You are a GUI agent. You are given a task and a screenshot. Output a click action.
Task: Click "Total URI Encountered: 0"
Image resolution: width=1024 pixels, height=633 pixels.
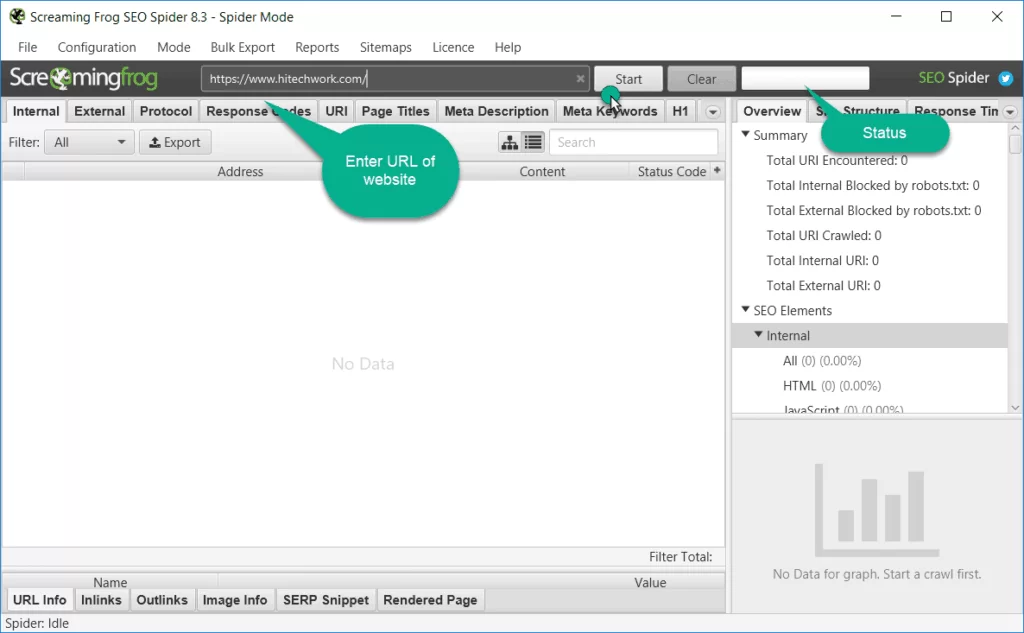coord(837,160)
